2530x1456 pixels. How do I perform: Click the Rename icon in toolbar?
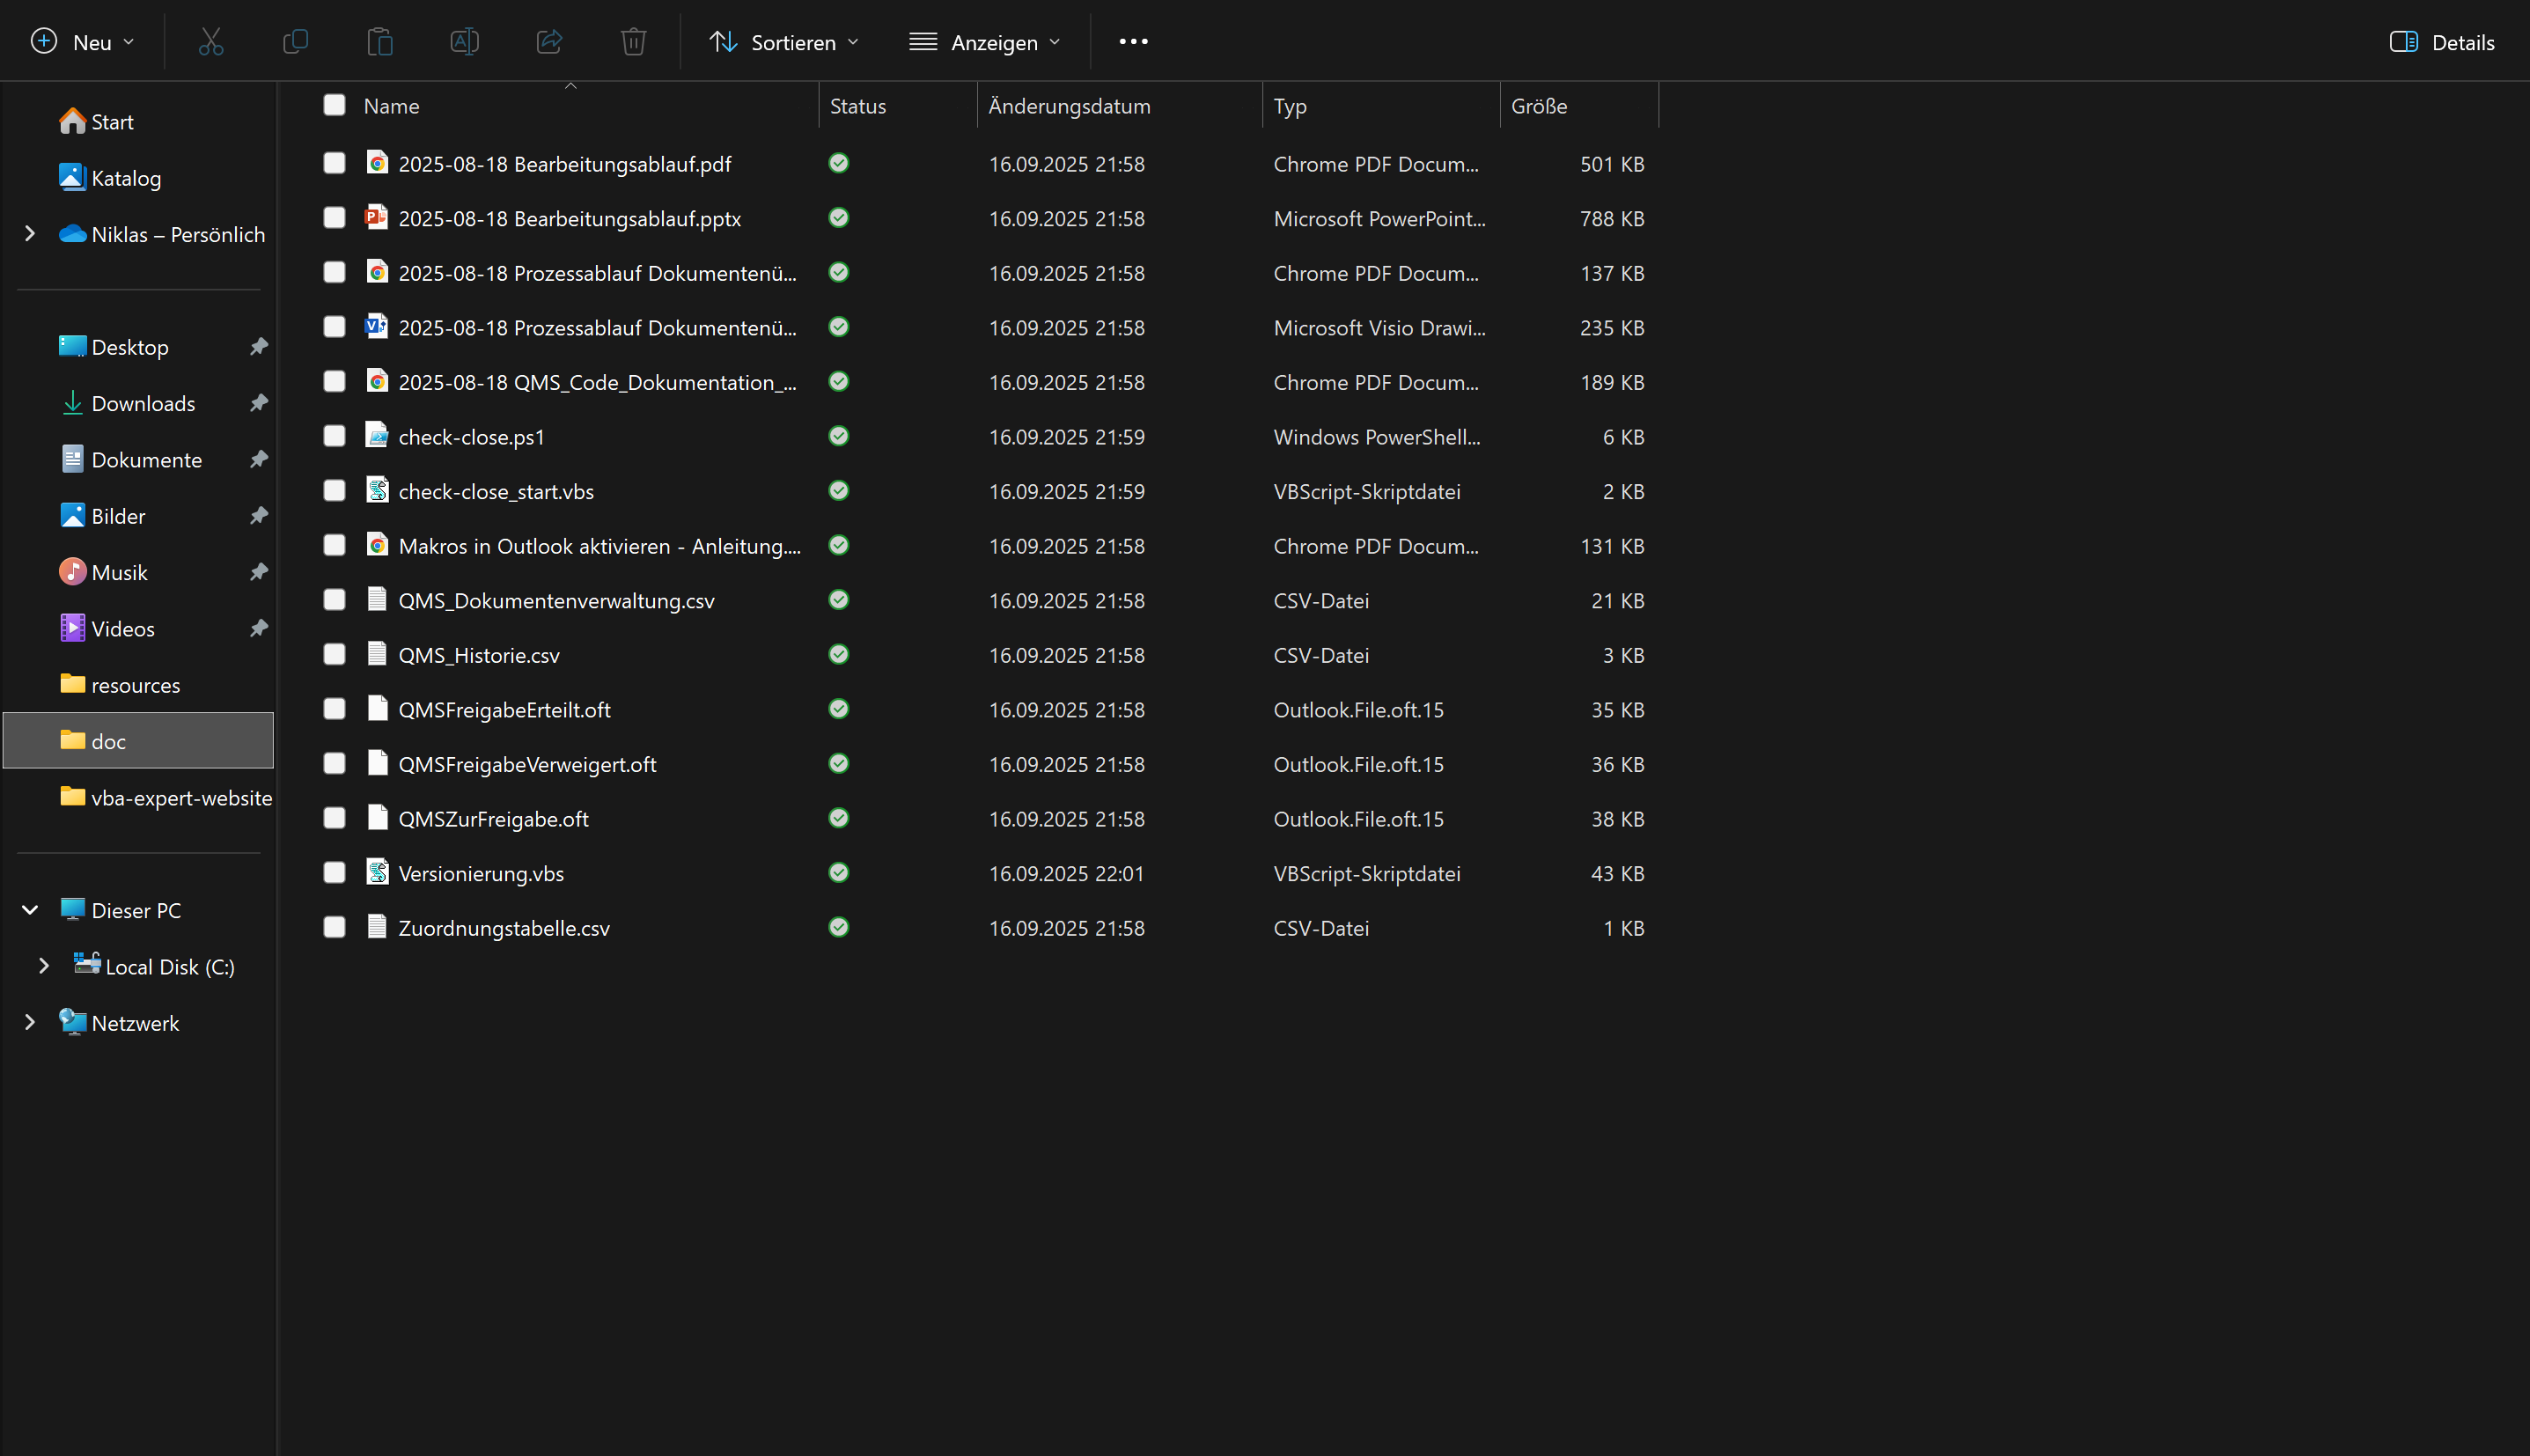464,42
